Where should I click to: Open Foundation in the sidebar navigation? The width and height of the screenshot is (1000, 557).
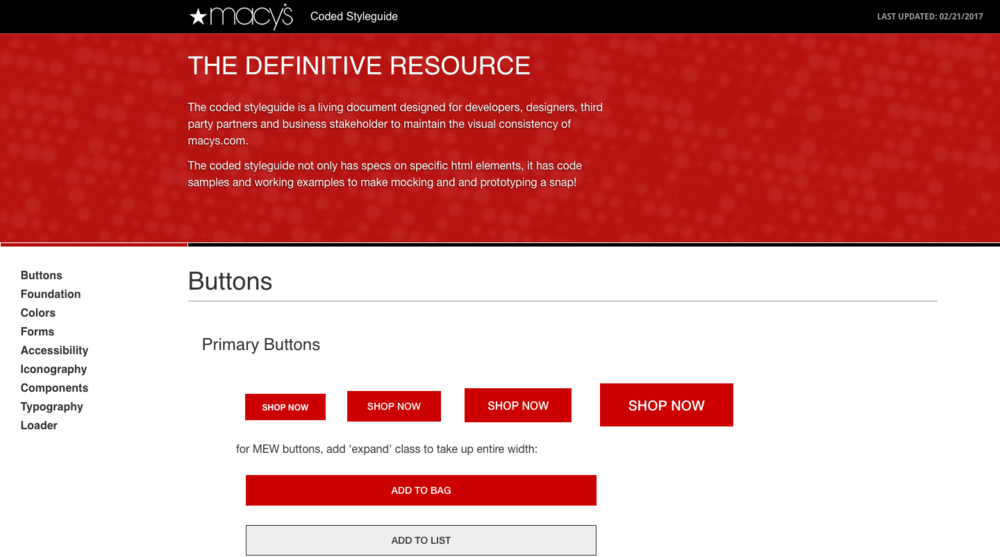[x=50, y=294]
